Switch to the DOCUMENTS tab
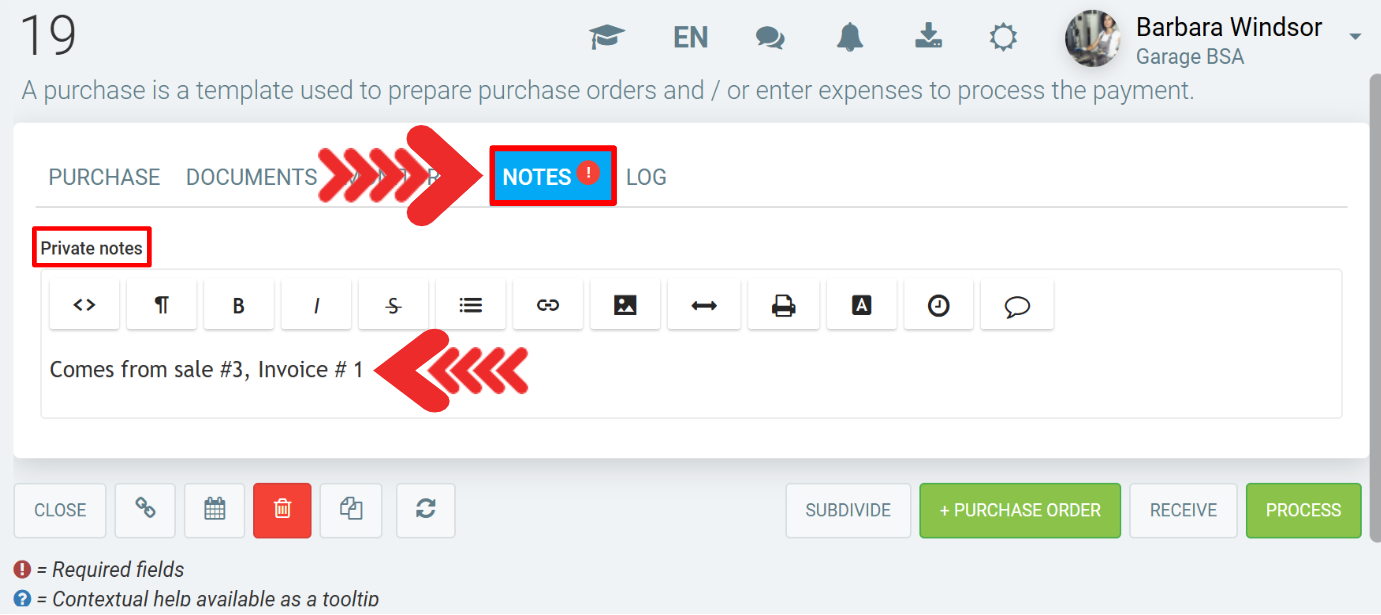 [252, 177]
